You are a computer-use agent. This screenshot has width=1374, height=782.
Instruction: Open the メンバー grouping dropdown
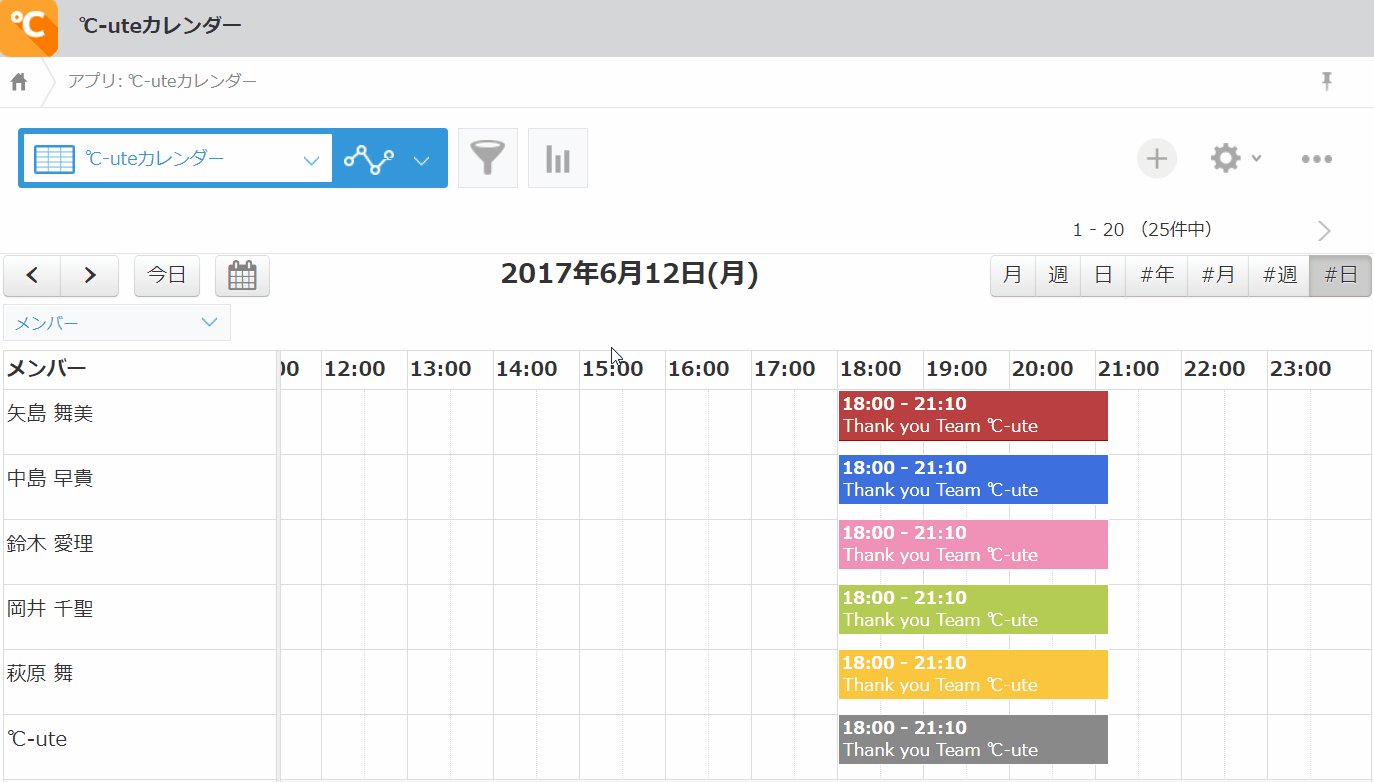(117, 322)
